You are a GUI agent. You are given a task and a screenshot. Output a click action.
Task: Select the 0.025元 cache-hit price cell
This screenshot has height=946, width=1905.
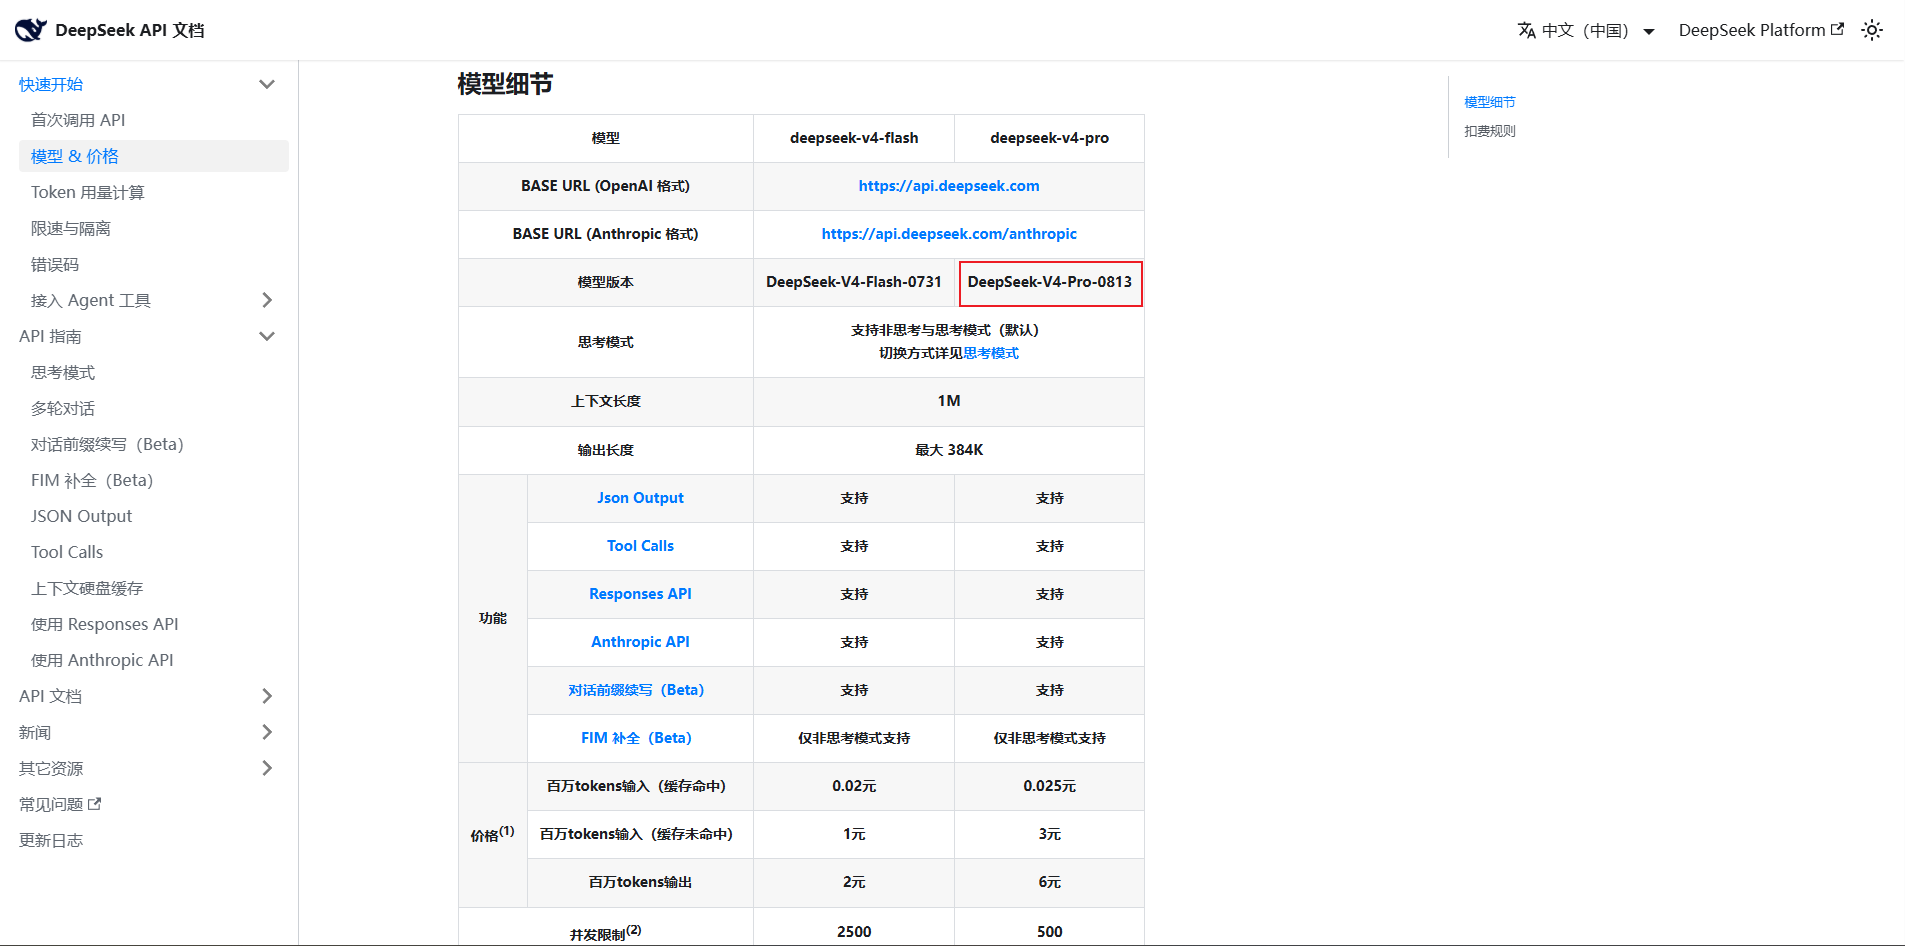(1050, 786)
